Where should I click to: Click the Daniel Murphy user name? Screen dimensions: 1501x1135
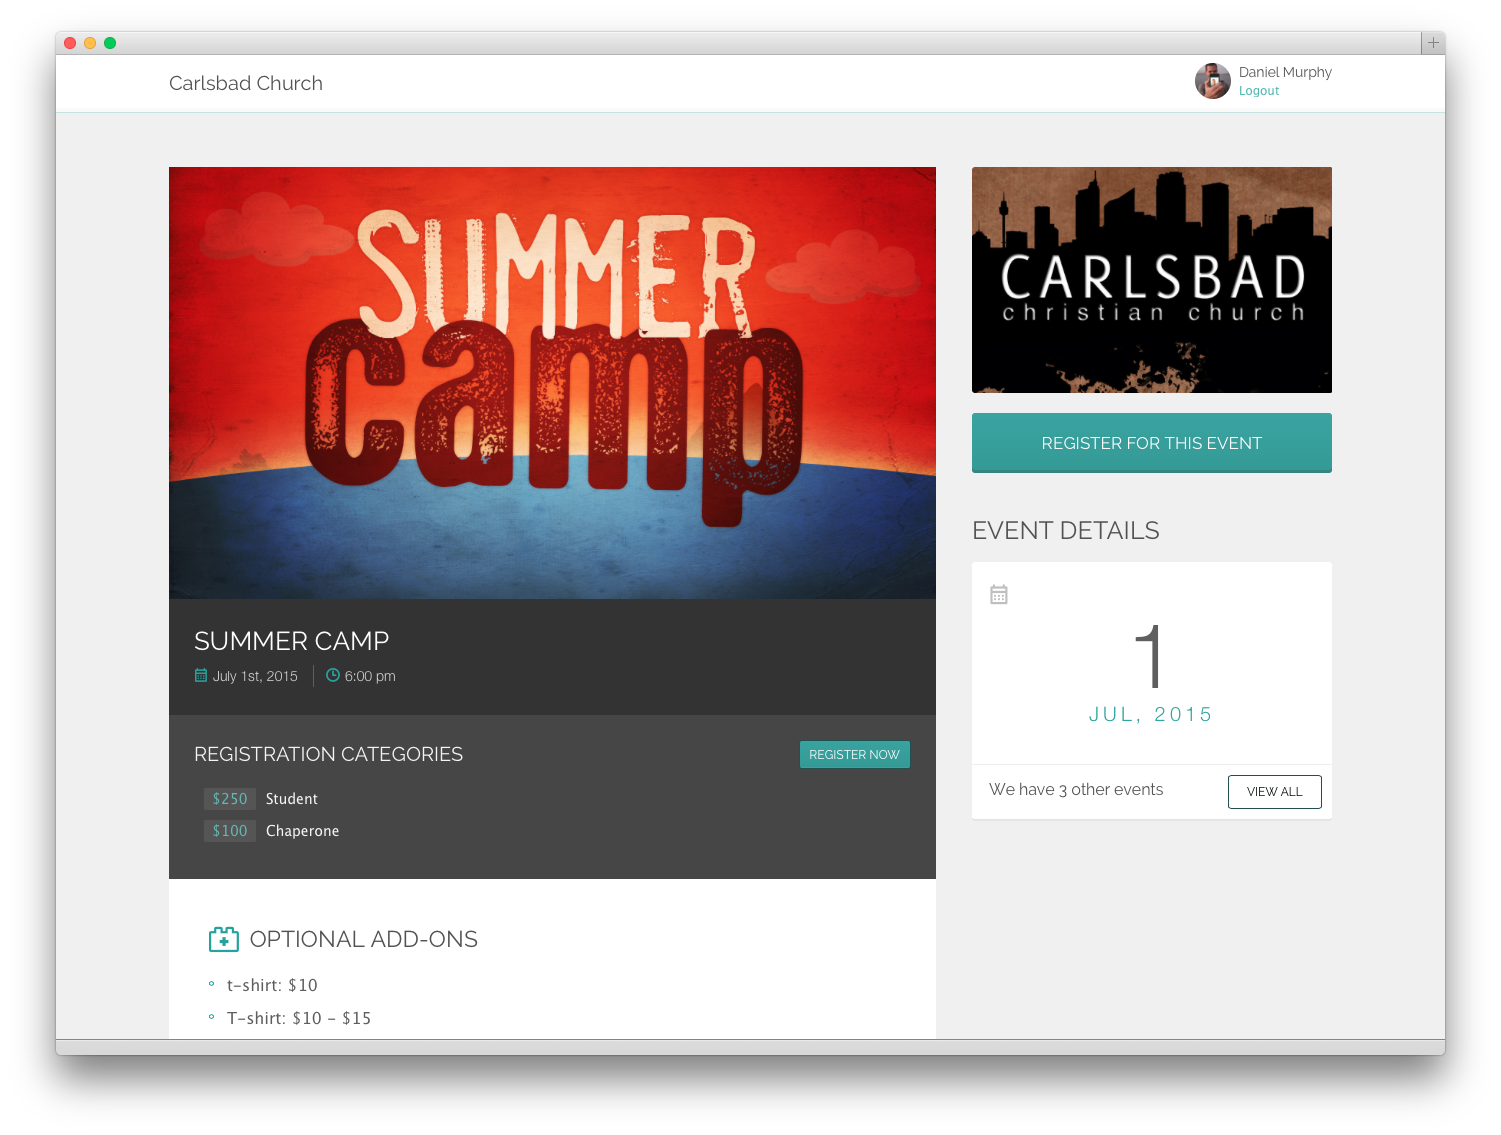[x=1285, y=72]
